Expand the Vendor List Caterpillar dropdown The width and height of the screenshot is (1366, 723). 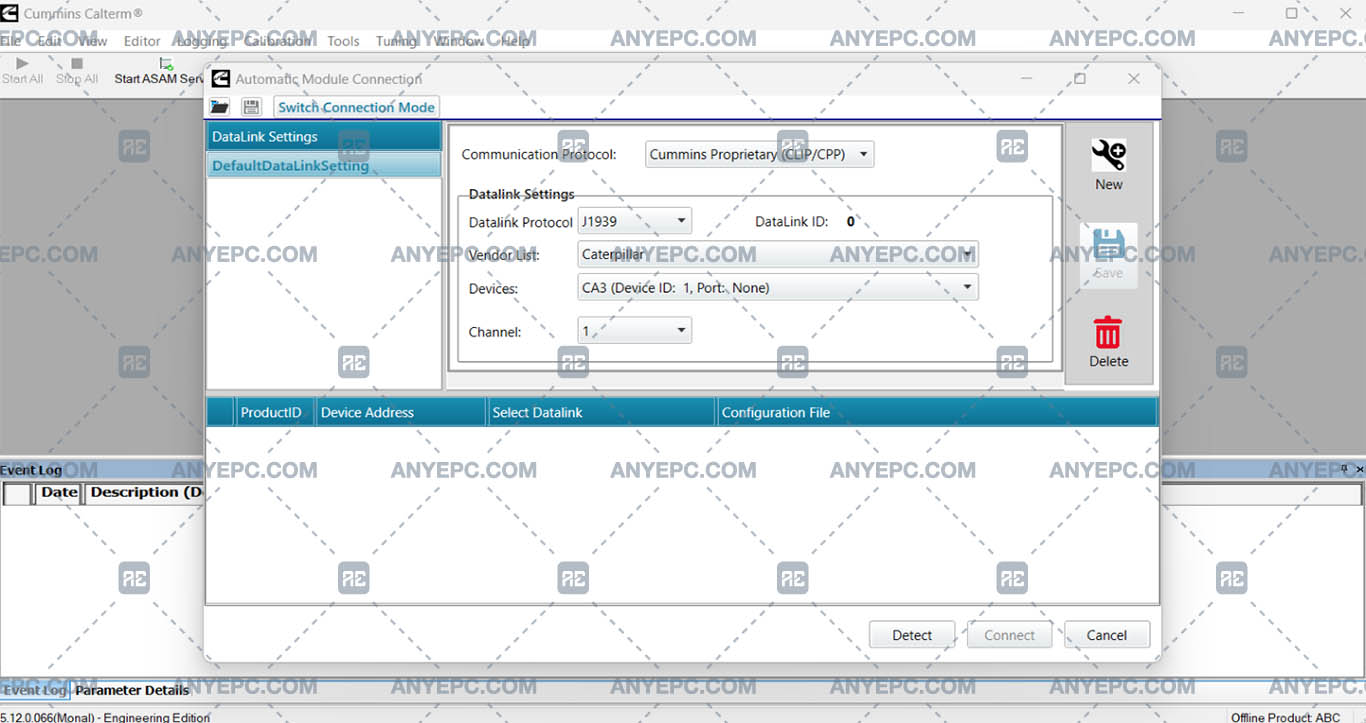(778, 254)
